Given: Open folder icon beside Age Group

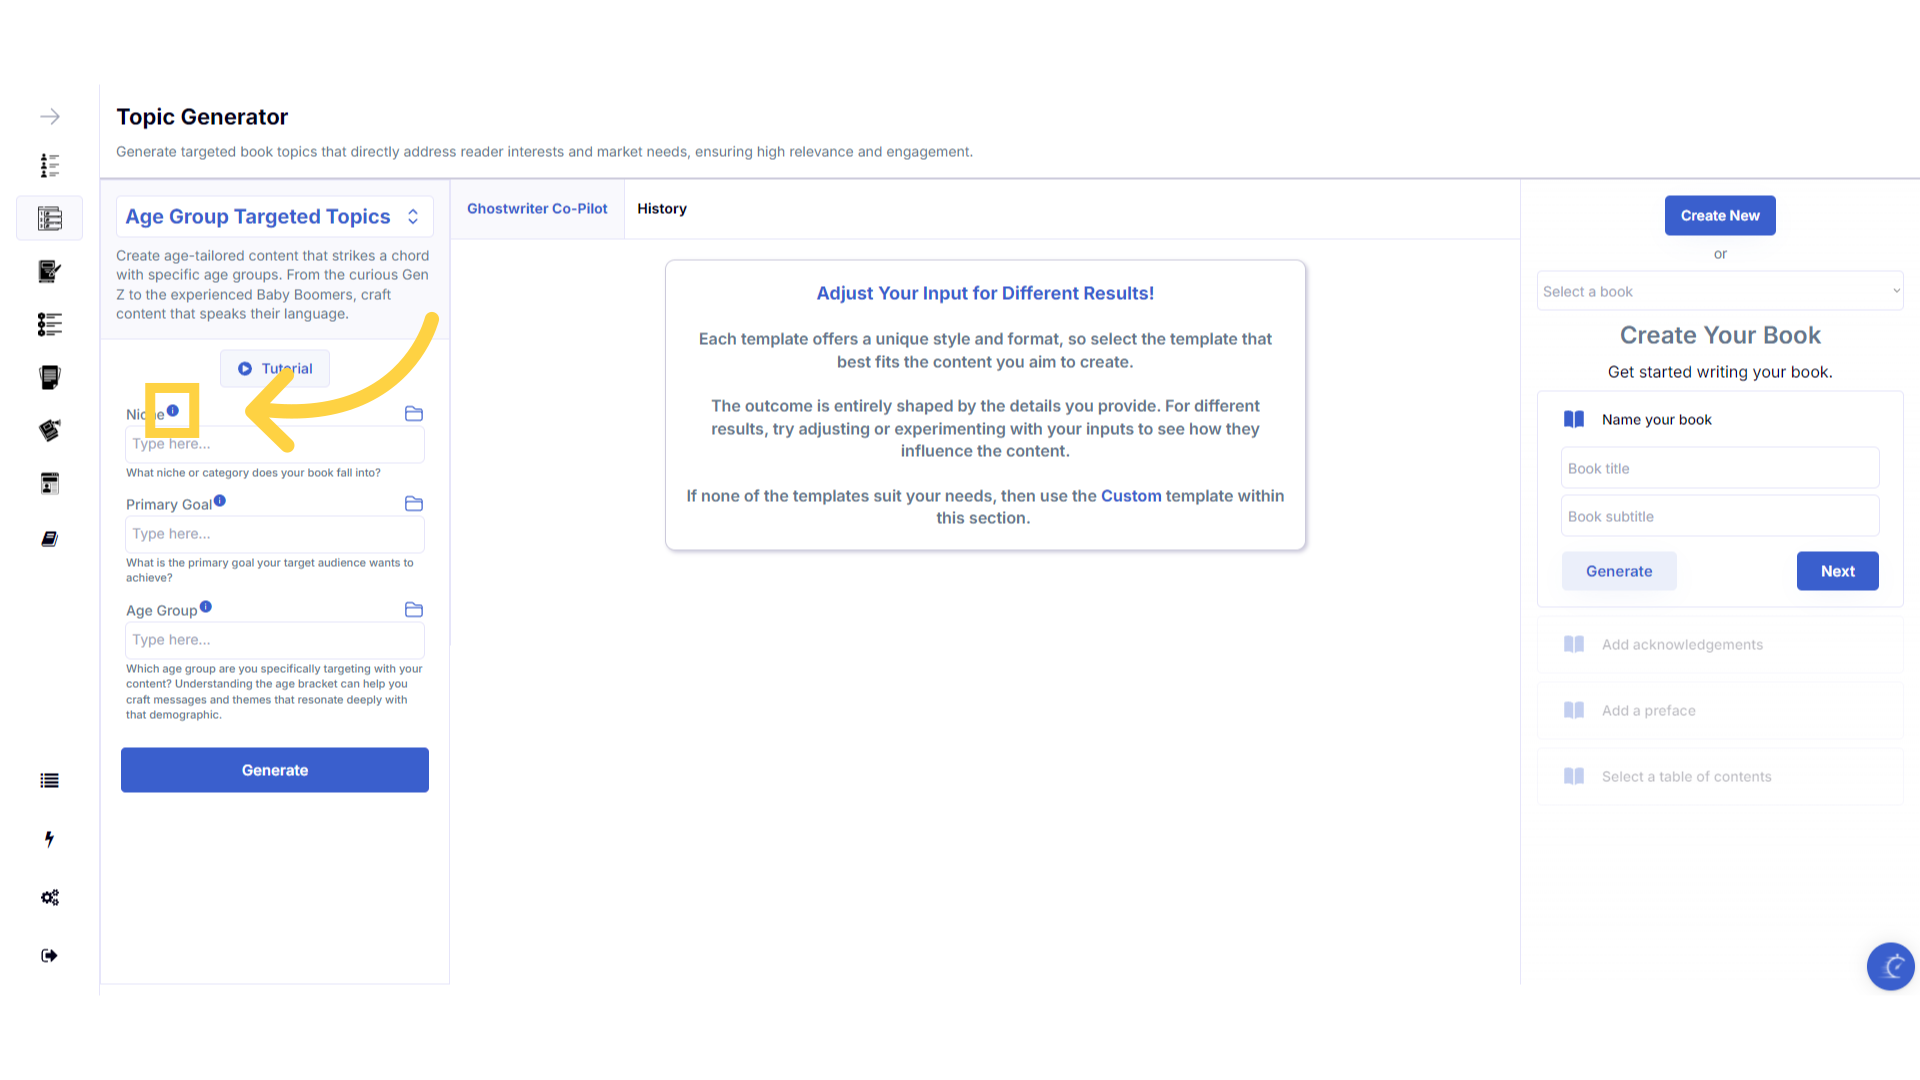Looking at the screenshot, I should click(414, 610).
